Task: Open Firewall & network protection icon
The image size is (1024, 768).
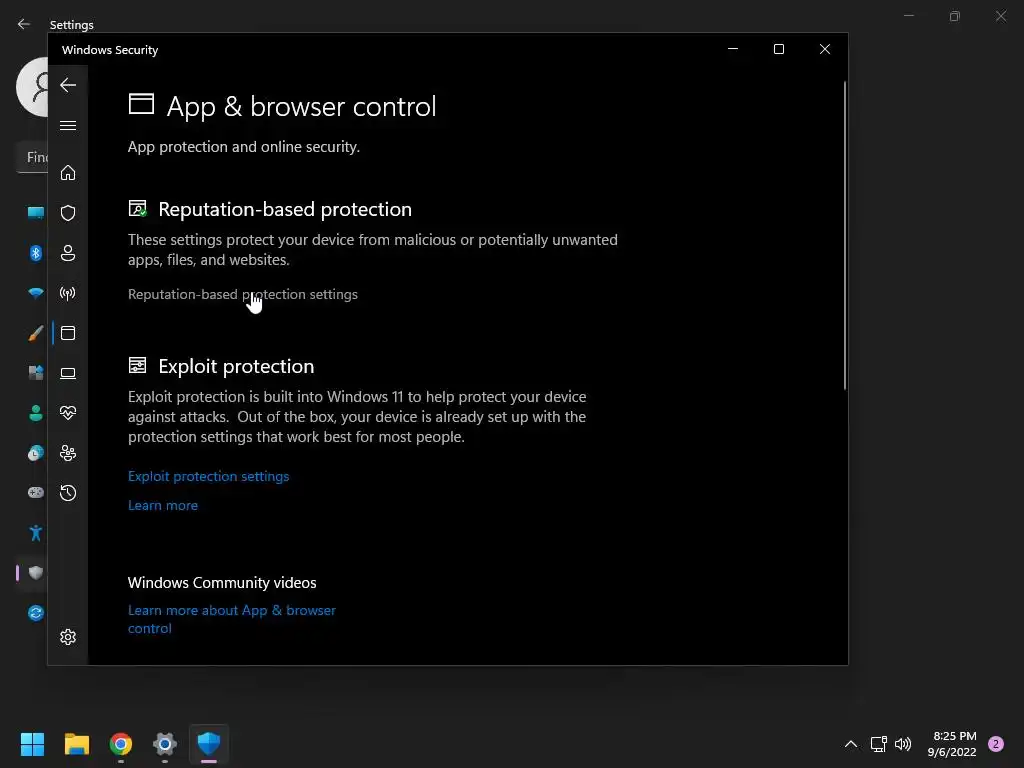Action: pos(68,293)
